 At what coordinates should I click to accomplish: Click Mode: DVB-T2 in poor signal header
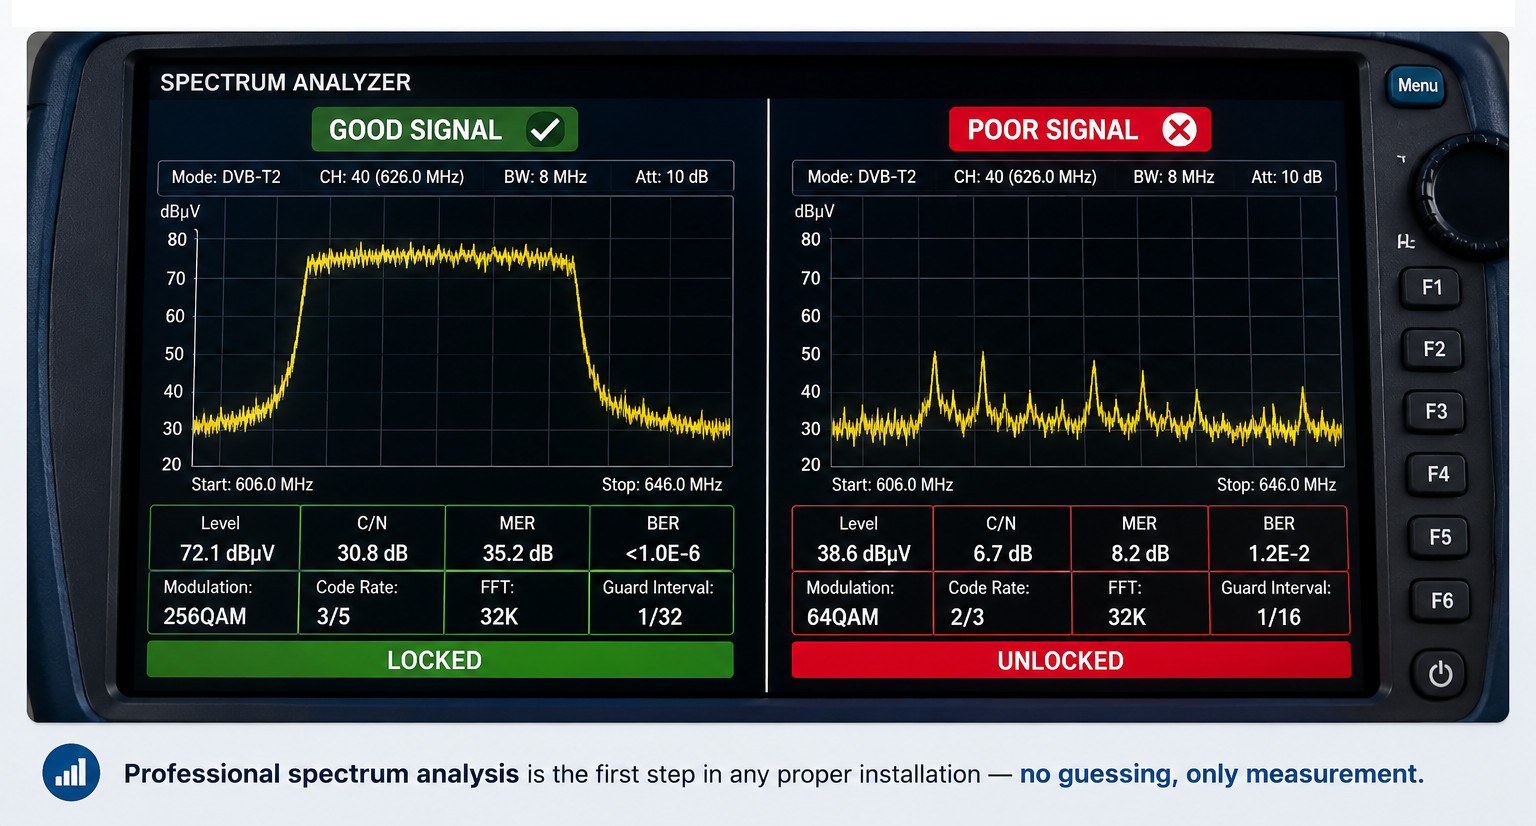(x=862, y=177)
